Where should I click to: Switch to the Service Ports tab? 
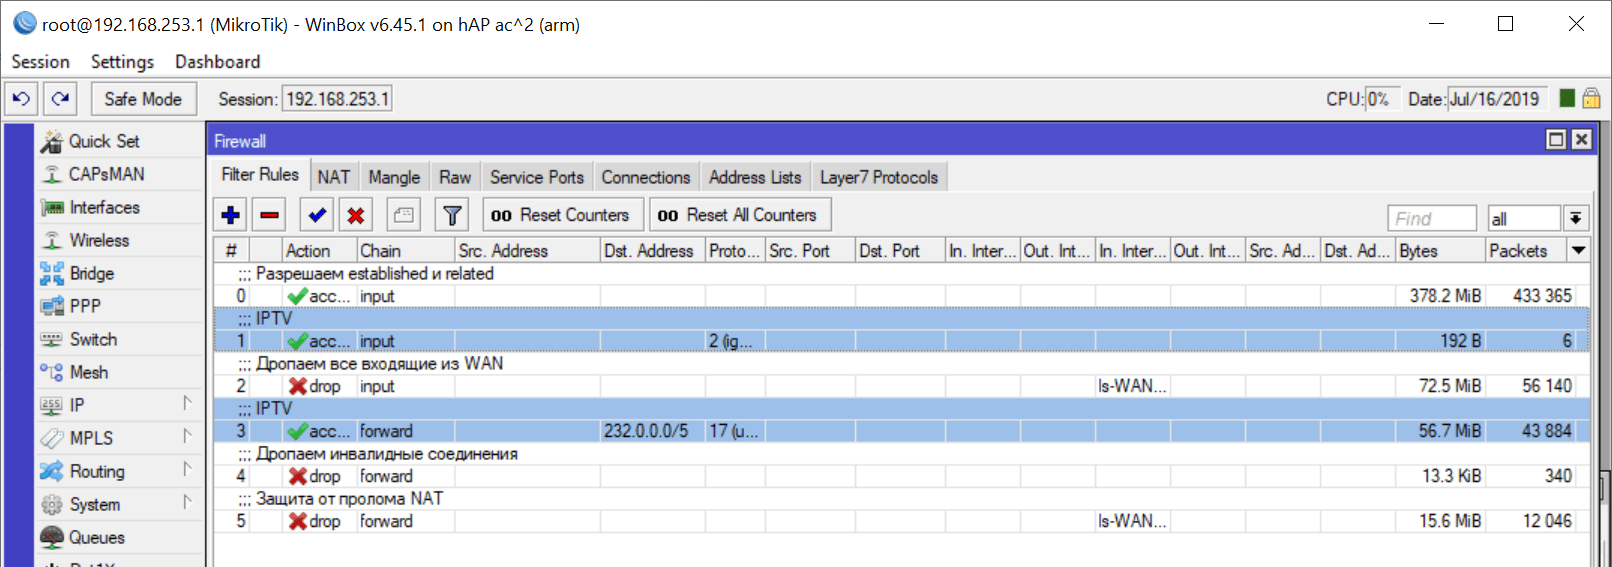(537, 177)
